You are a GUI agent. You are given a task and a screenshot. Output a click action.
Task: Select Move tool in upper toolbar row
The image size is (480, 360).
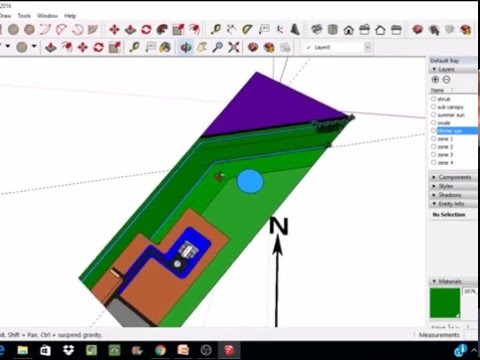point(114,30)
